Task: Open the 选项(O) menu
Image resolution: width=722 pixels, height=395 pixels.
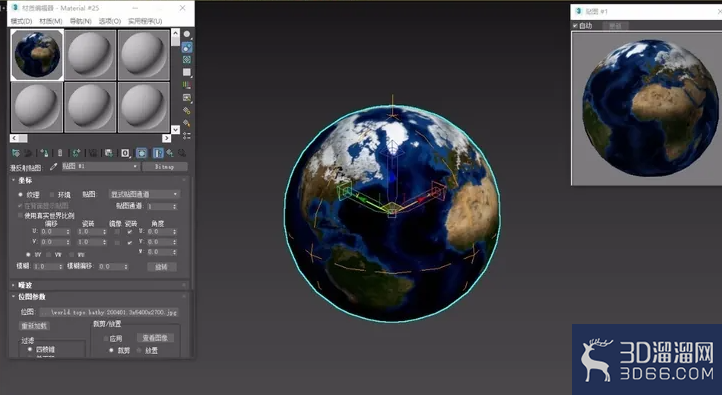Action: point(110,21)
